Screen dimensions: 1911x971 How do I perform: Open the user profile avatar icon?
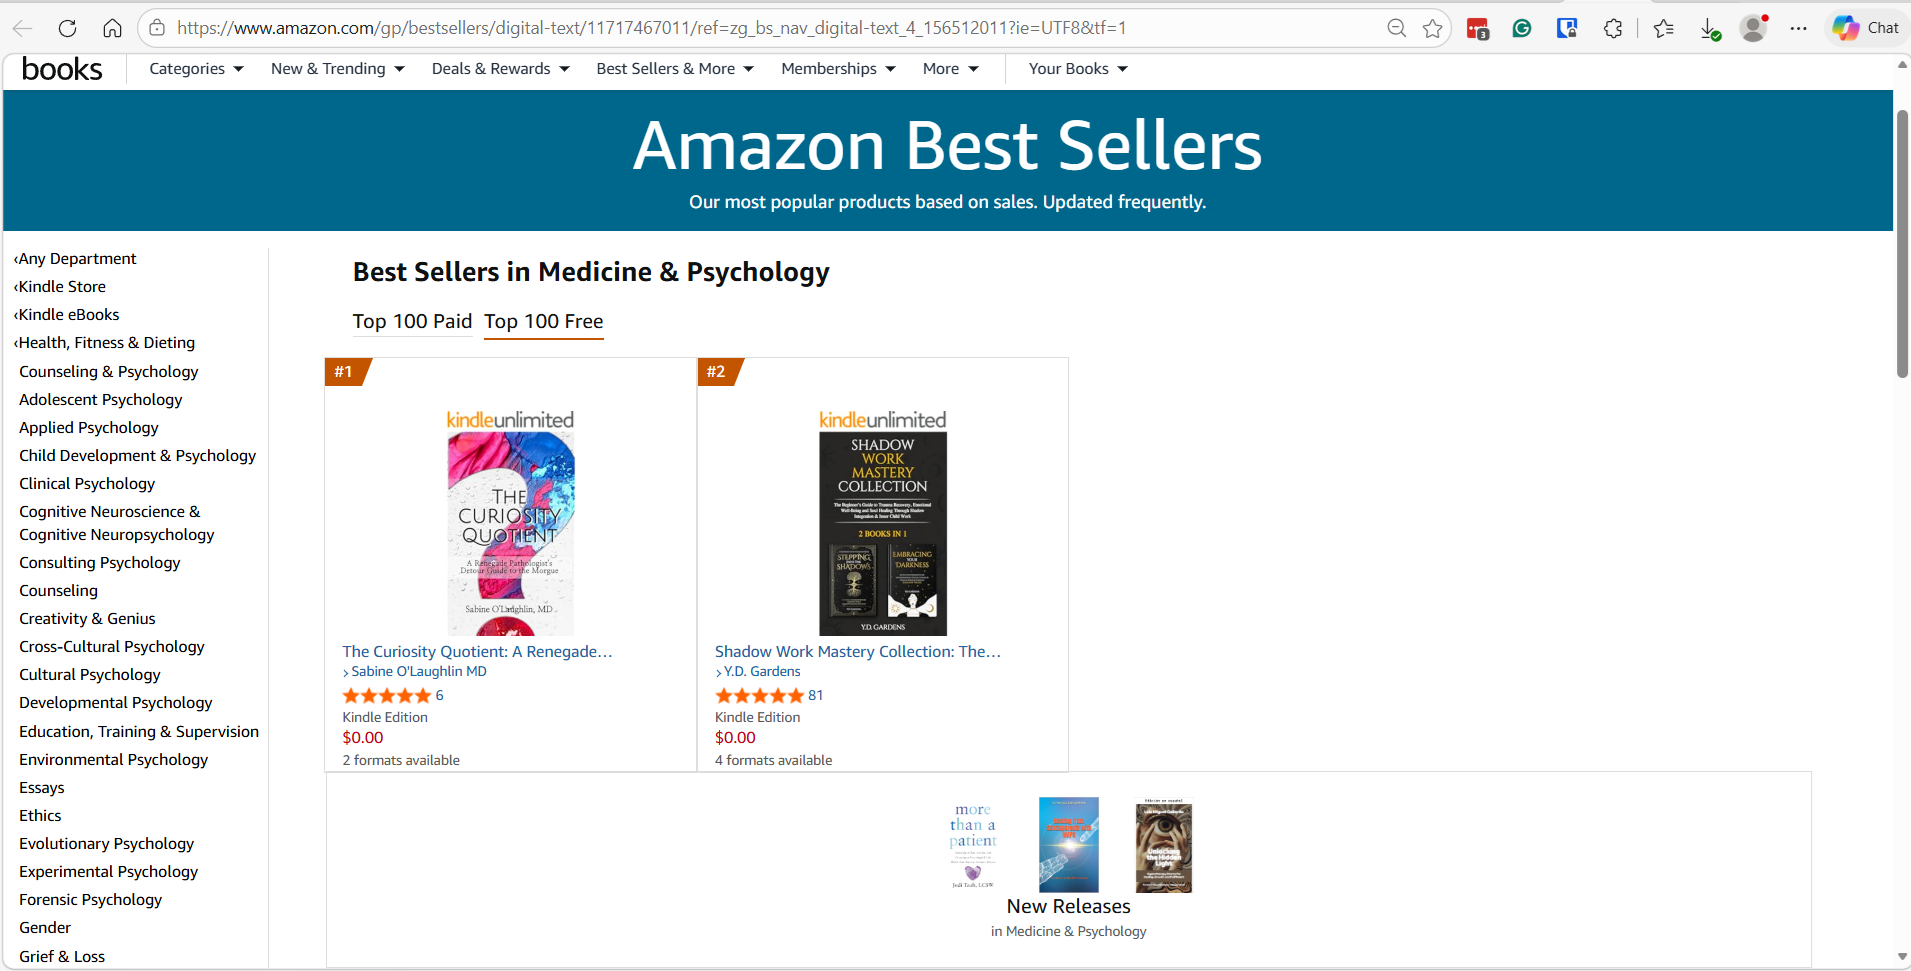[1753, 28]
